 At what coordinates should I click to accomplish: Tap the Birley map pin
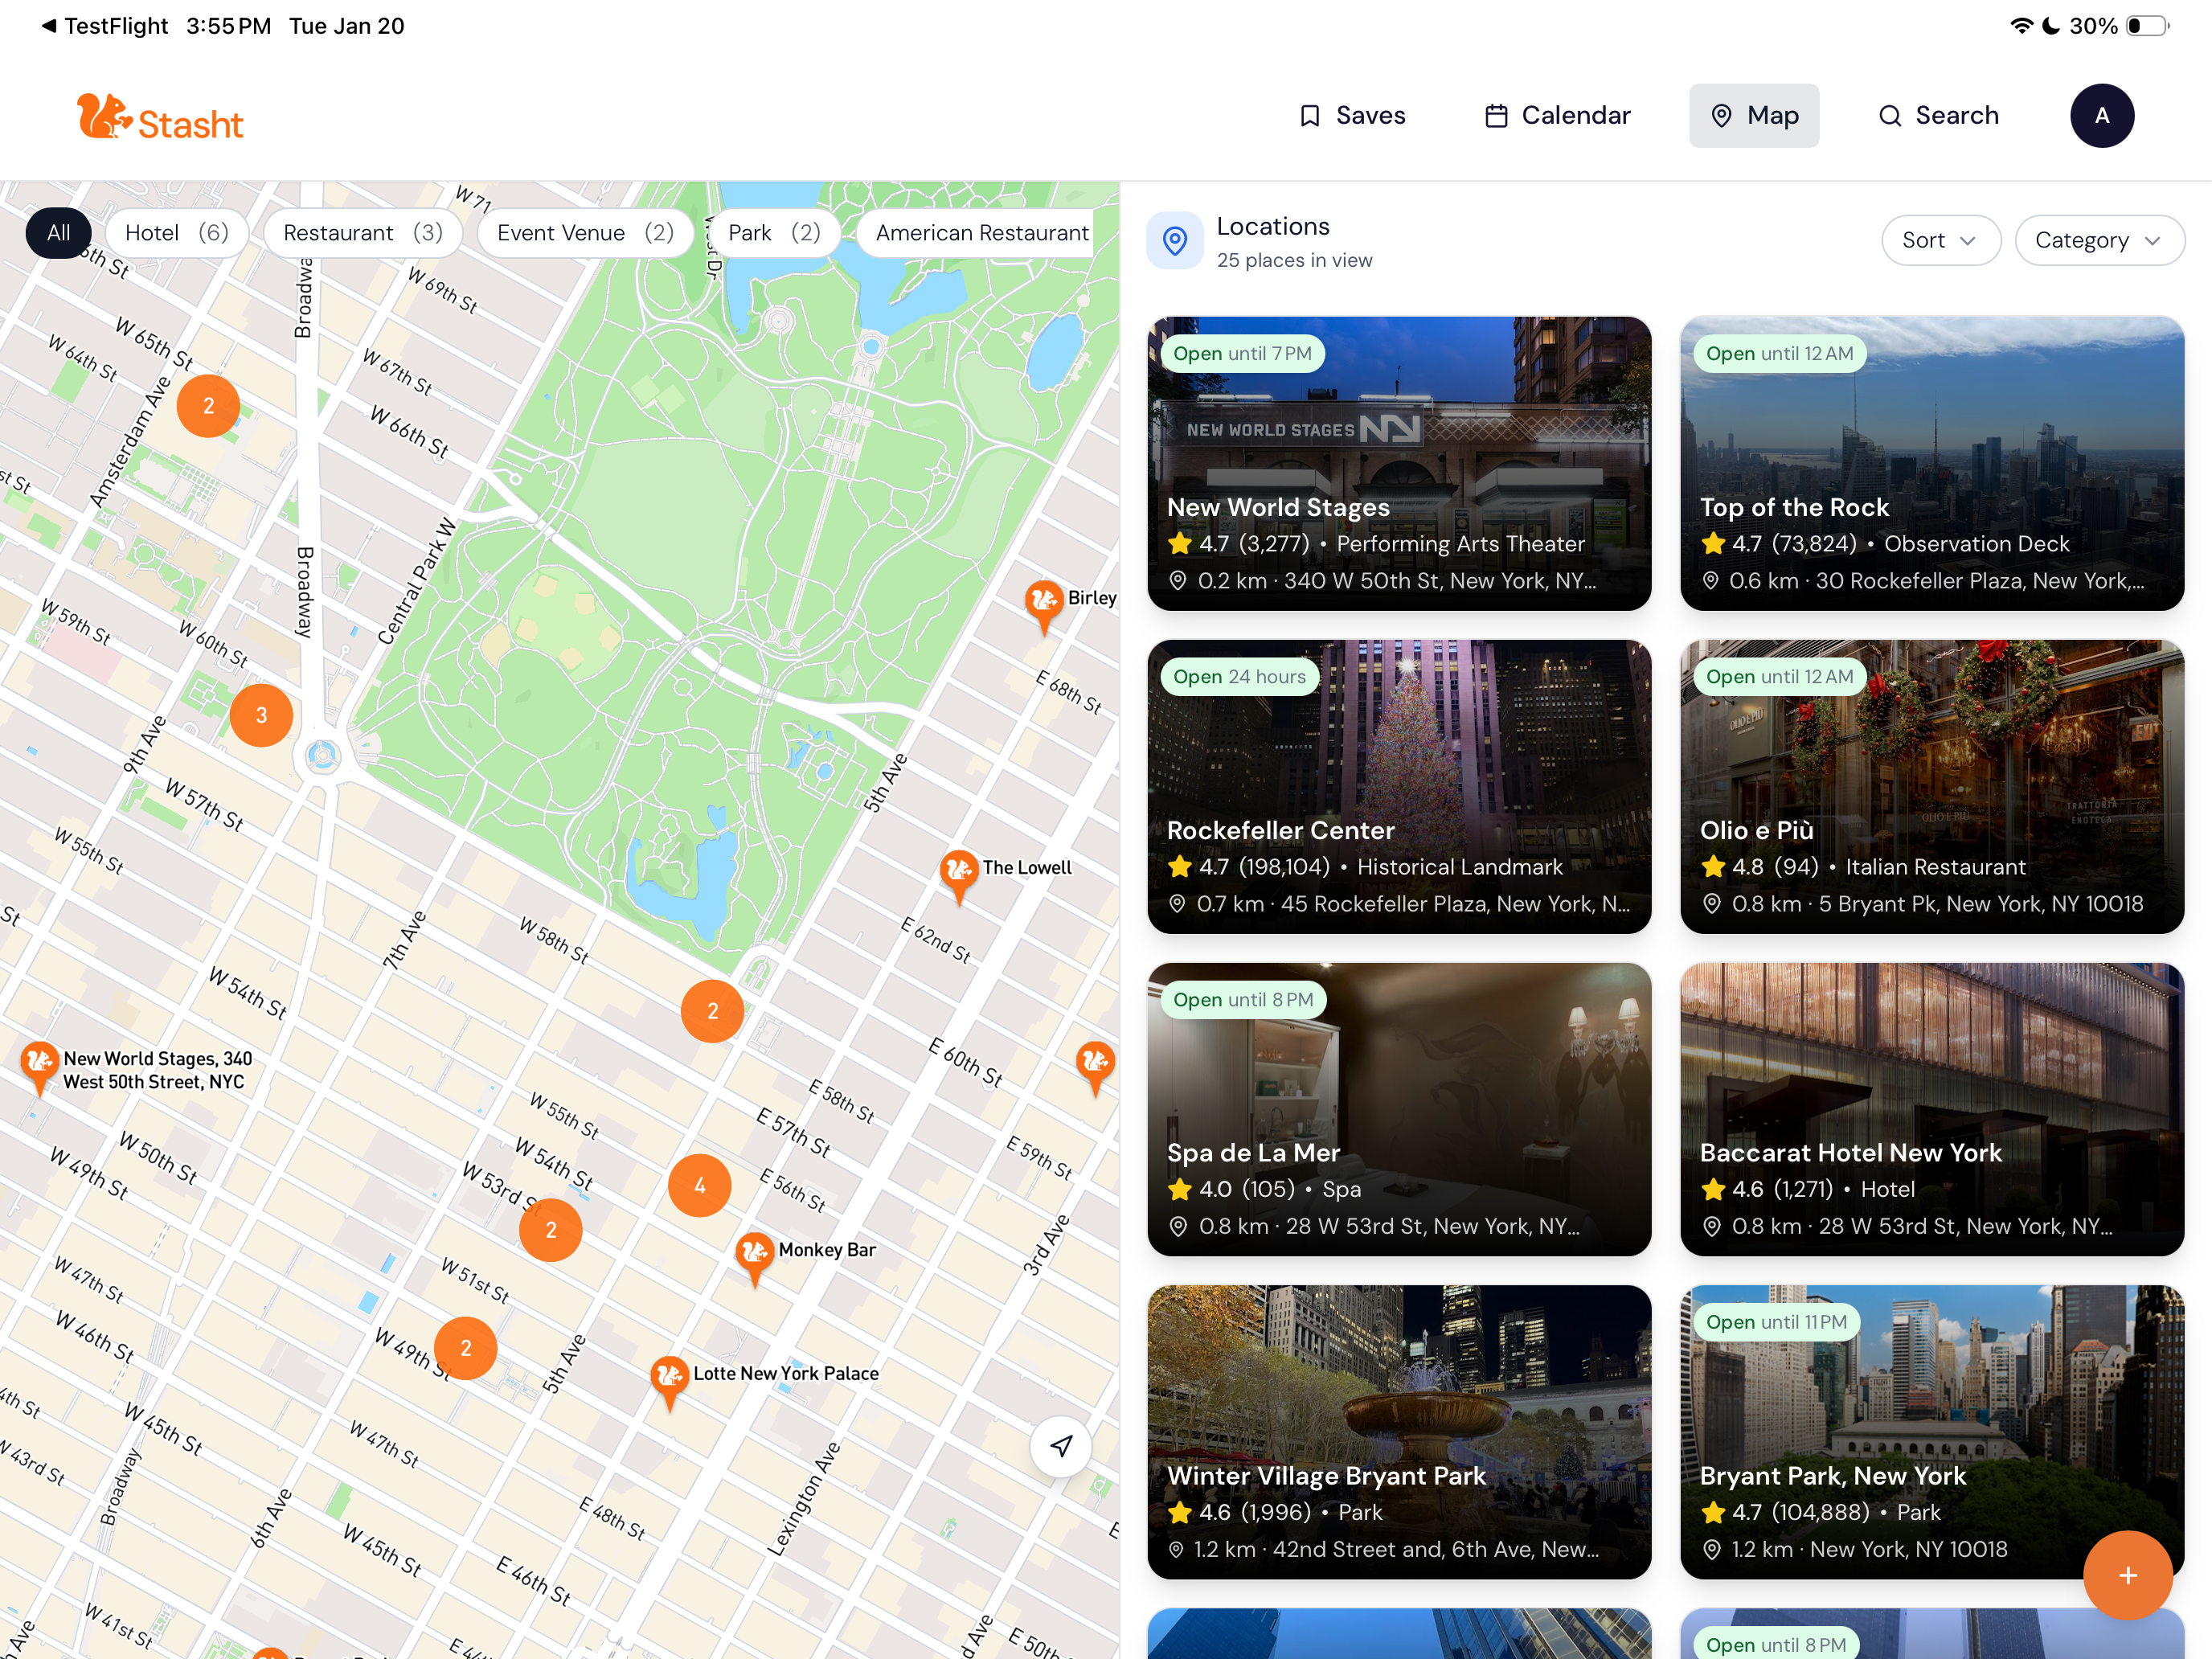[1043, 604]
